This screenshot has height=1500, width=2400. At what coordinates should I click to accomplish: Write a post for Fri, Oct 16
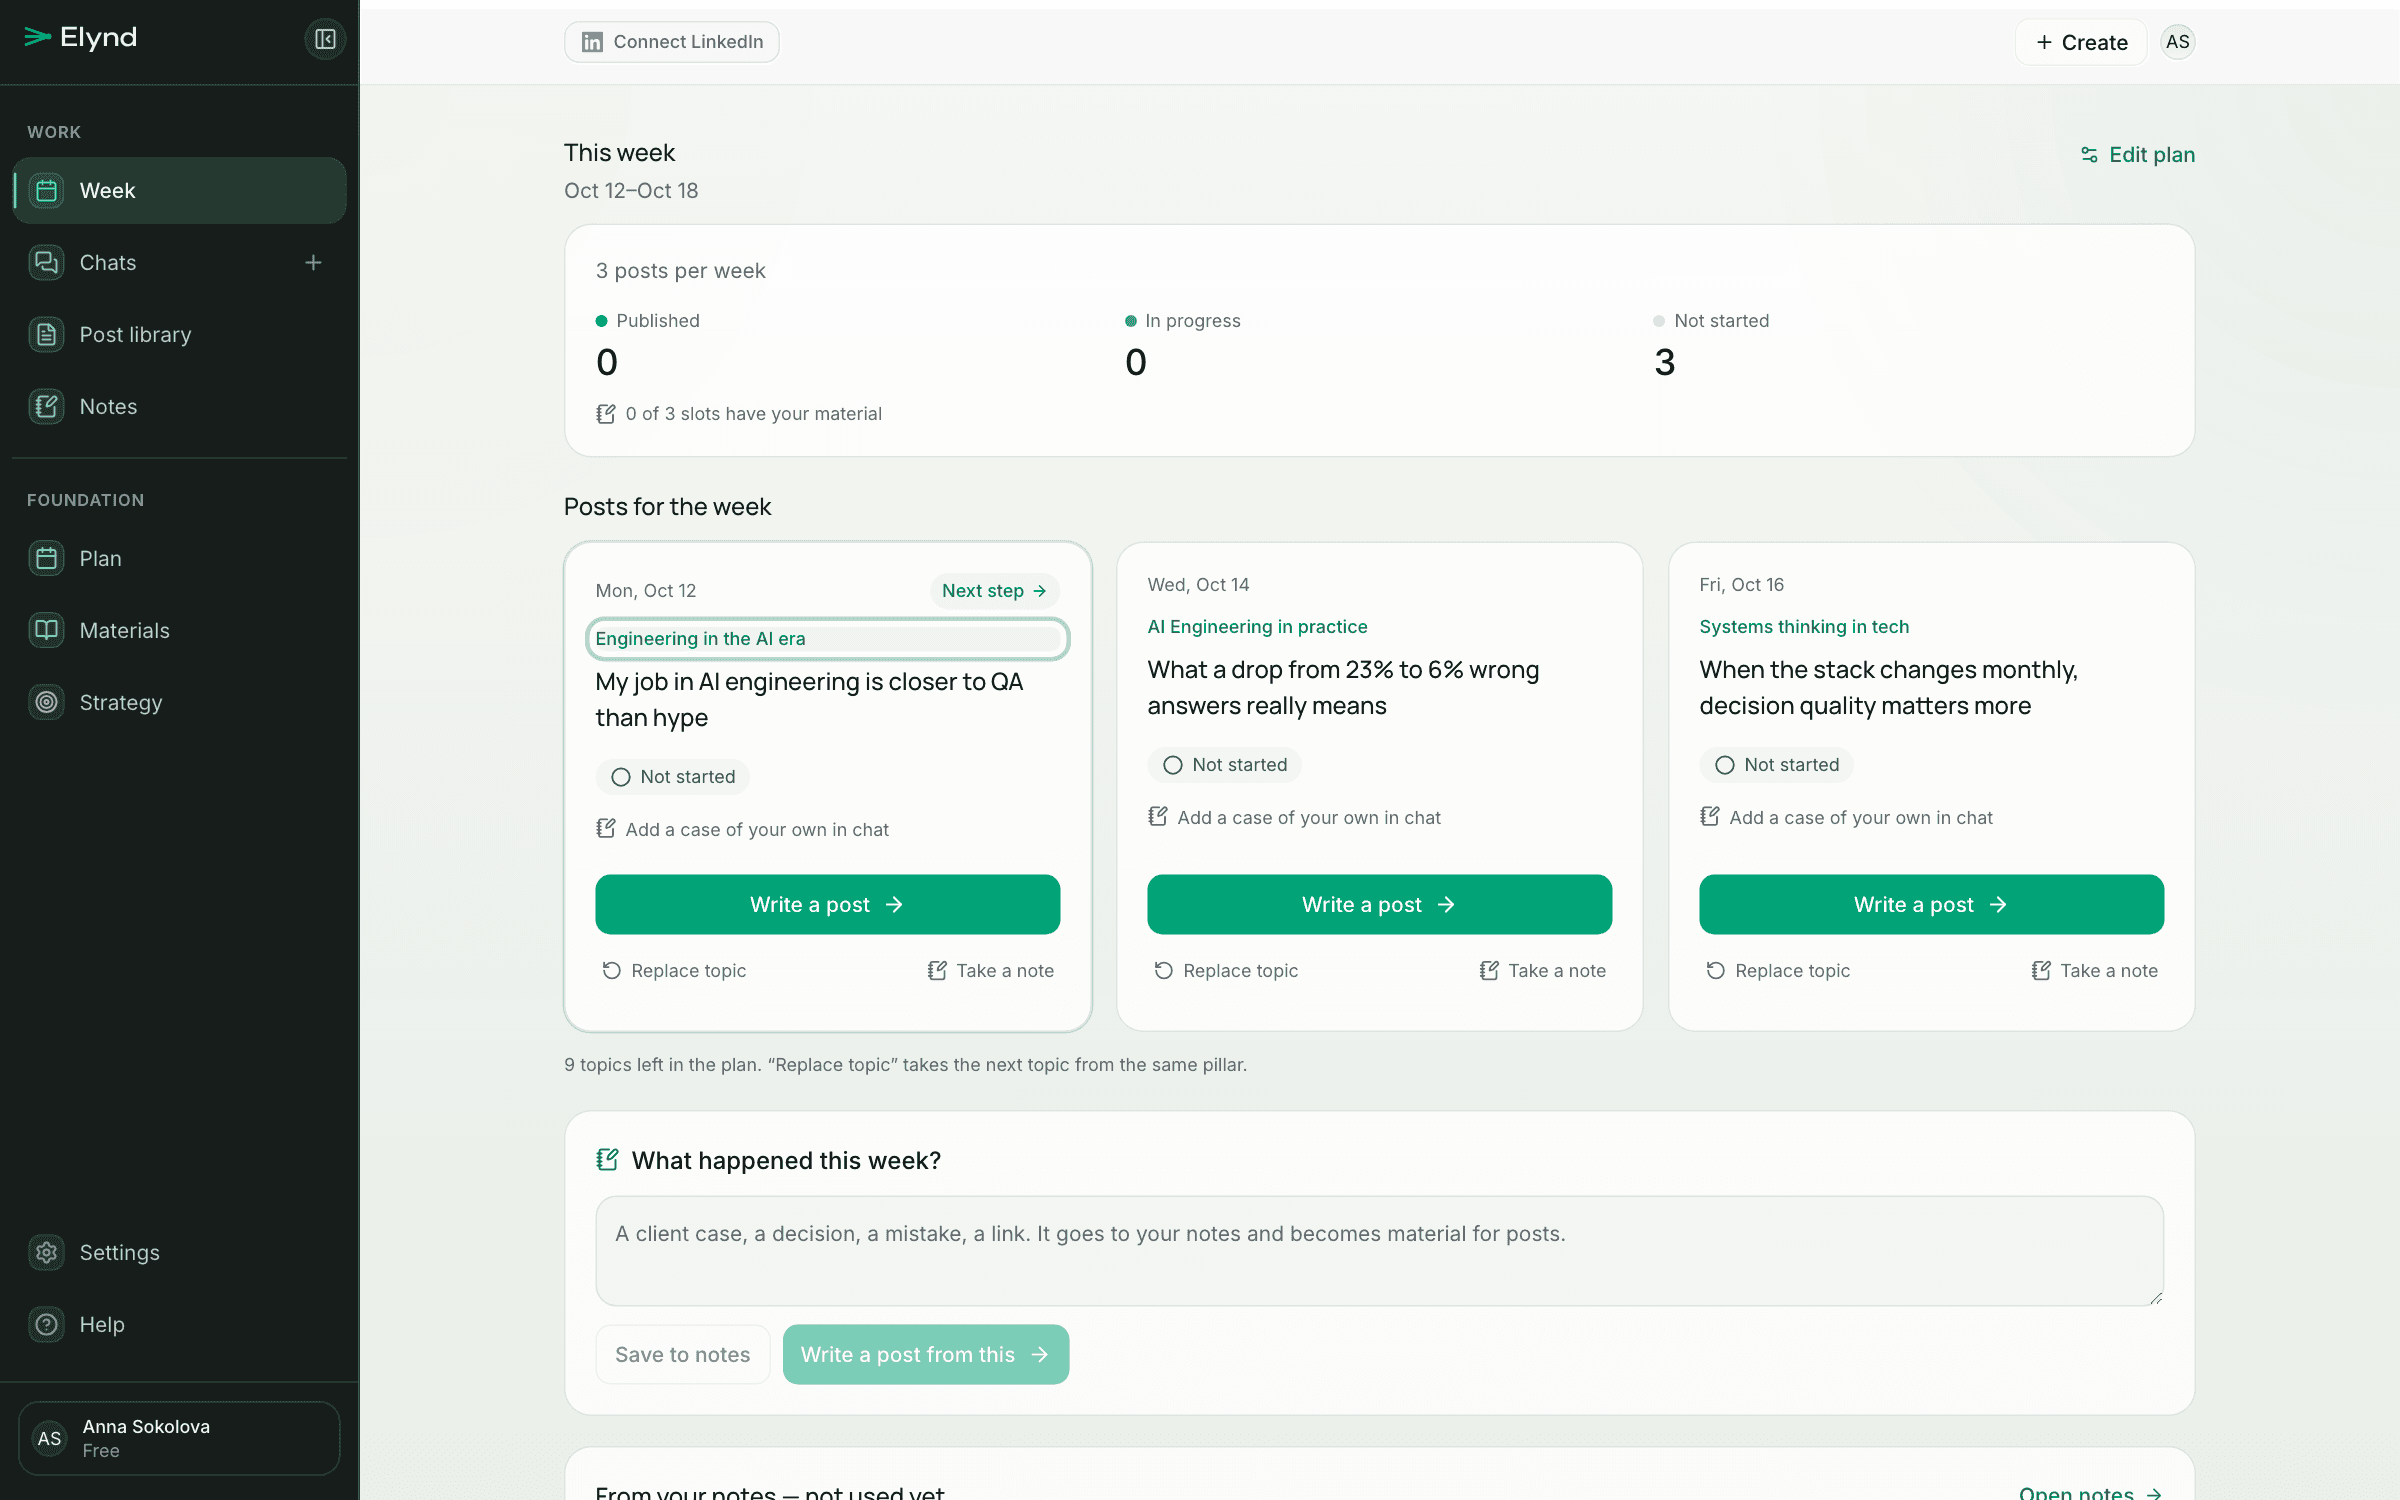1932,905
